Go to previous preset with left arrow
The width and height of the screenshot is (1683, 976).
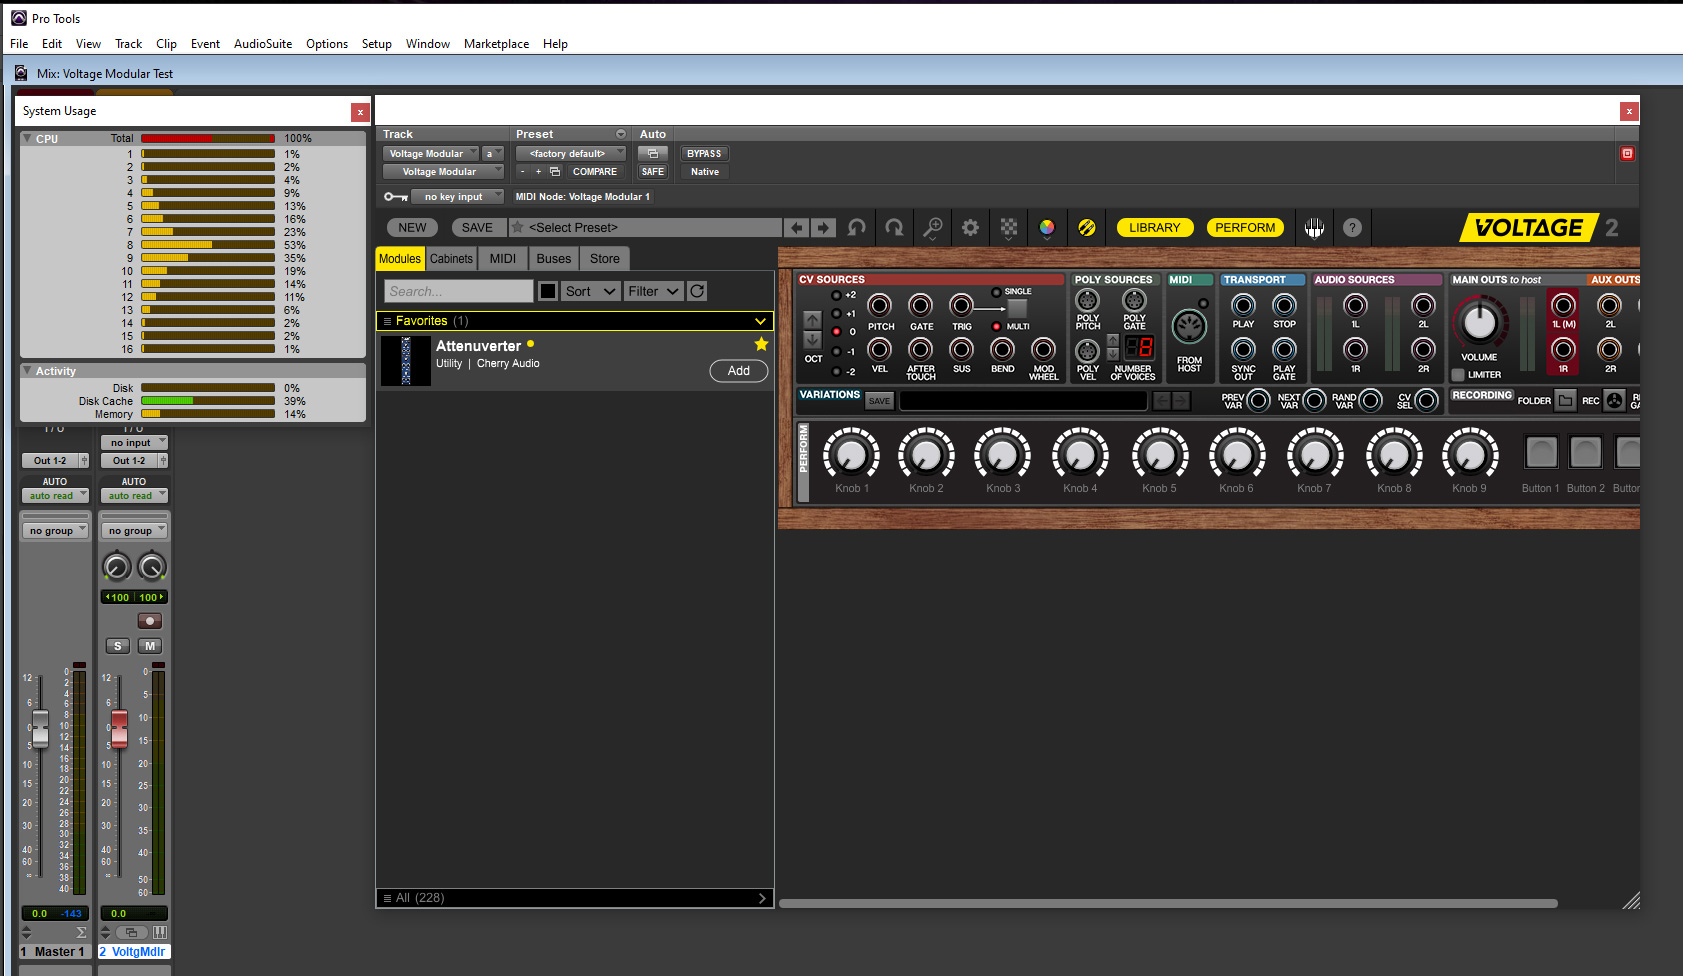tap(796, 228)
